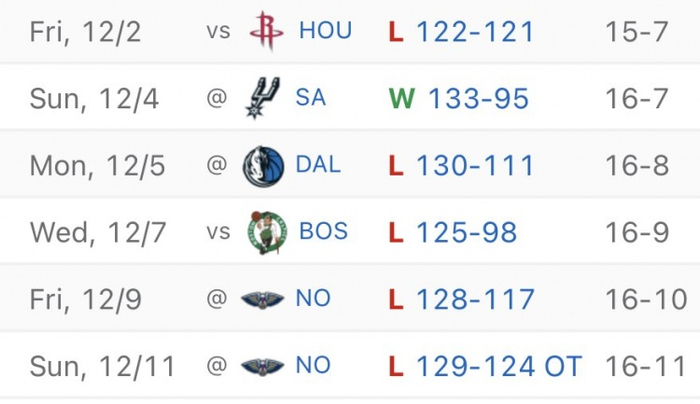
Task: Open the NO team link for 12/9
Action: click(x=313, y=299)
